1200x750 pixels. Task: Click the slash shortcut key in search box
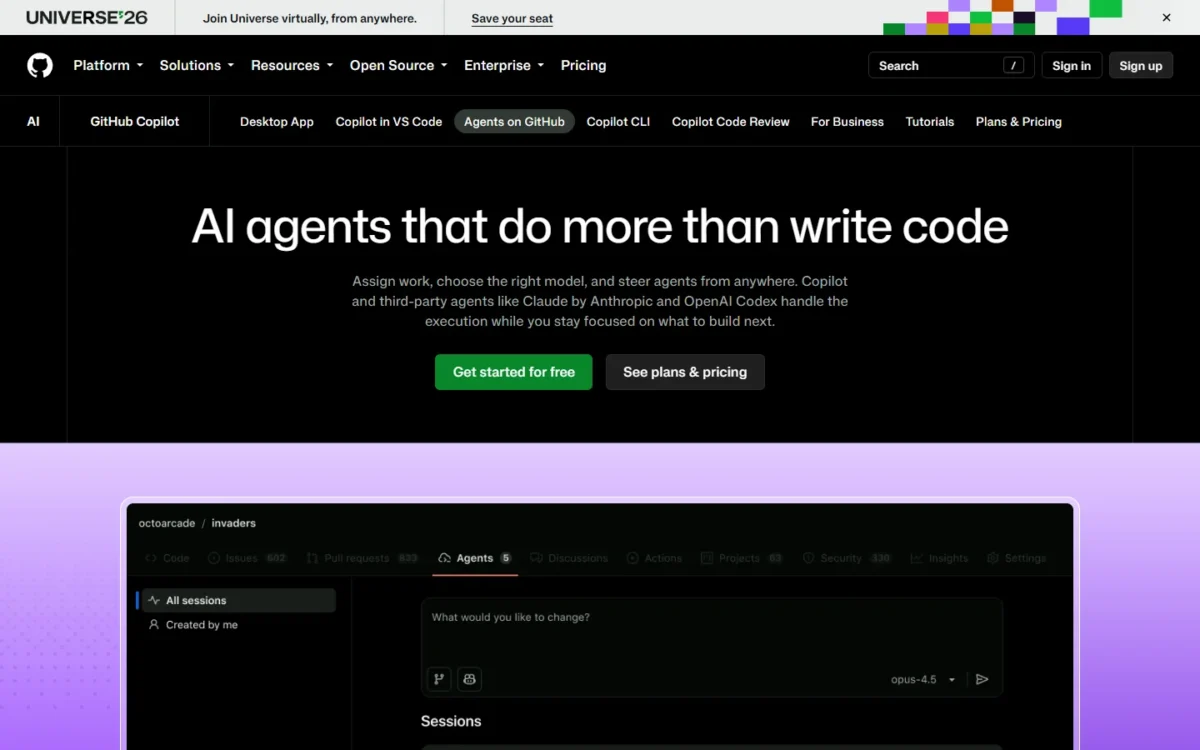[1014, 66]
